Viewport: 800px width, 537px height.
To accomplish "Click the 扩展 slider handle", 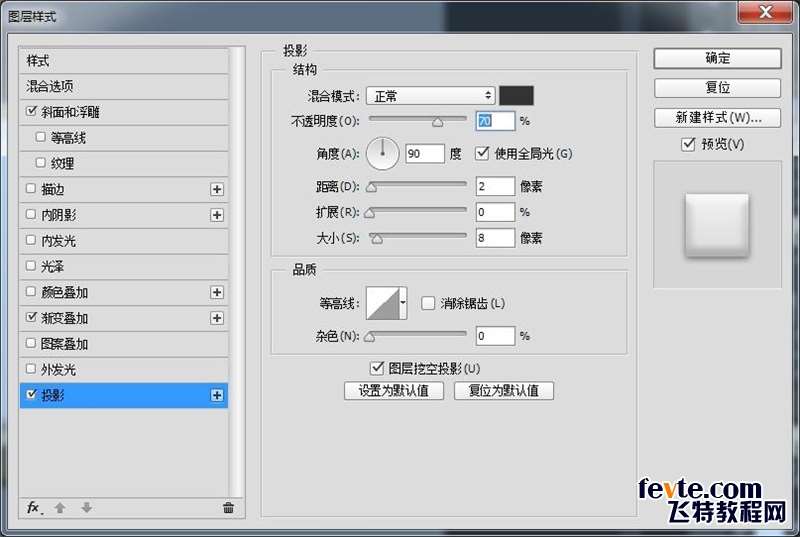I will pos(369,213).
